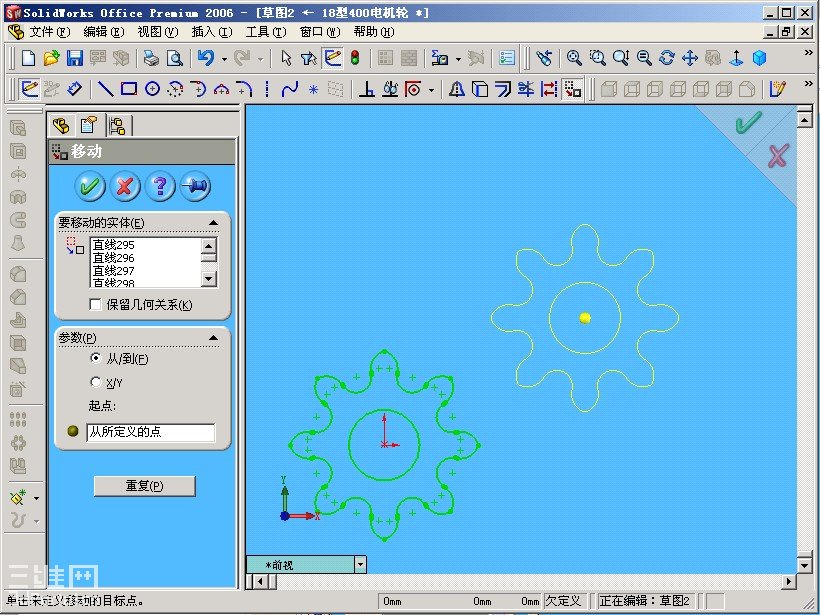
Task: Cancel move with red X button
Action: point(125,186)
